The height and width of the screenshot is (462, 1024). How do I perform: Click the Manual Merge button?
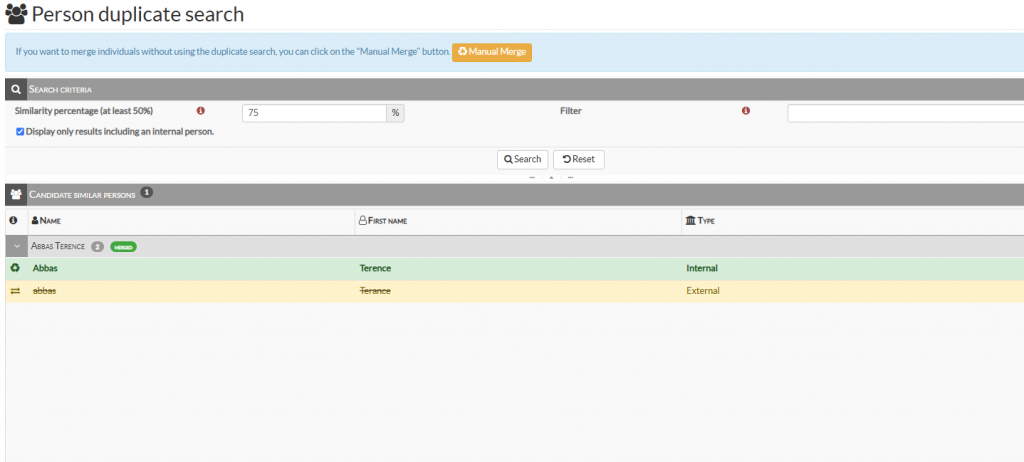coord(492,51)
